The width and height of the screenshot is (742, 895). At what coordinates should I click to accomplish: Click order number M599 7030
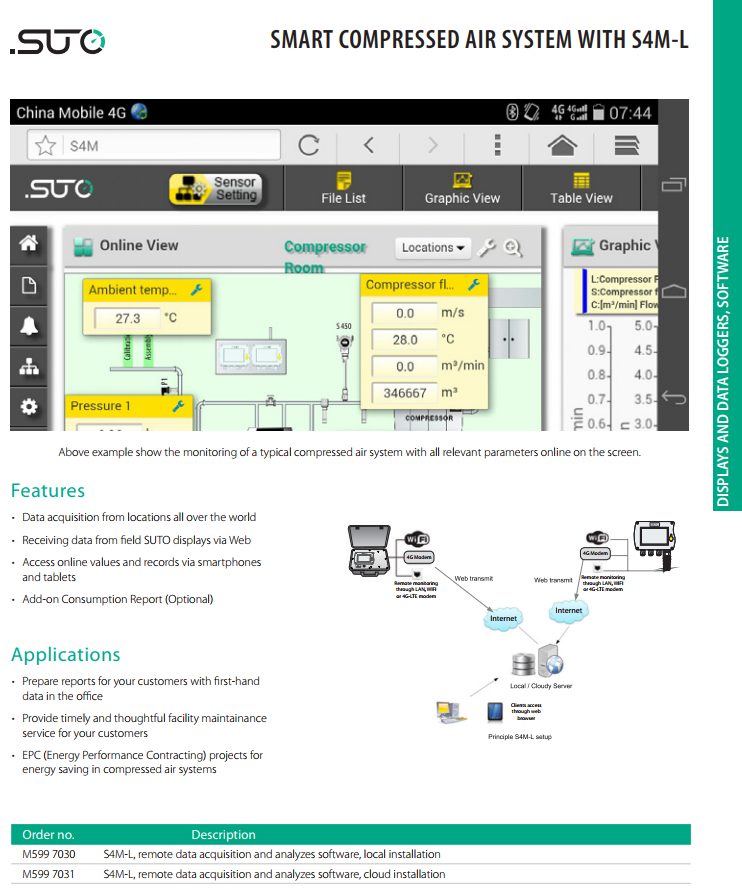pyautogui.click(x=49, y=854)
